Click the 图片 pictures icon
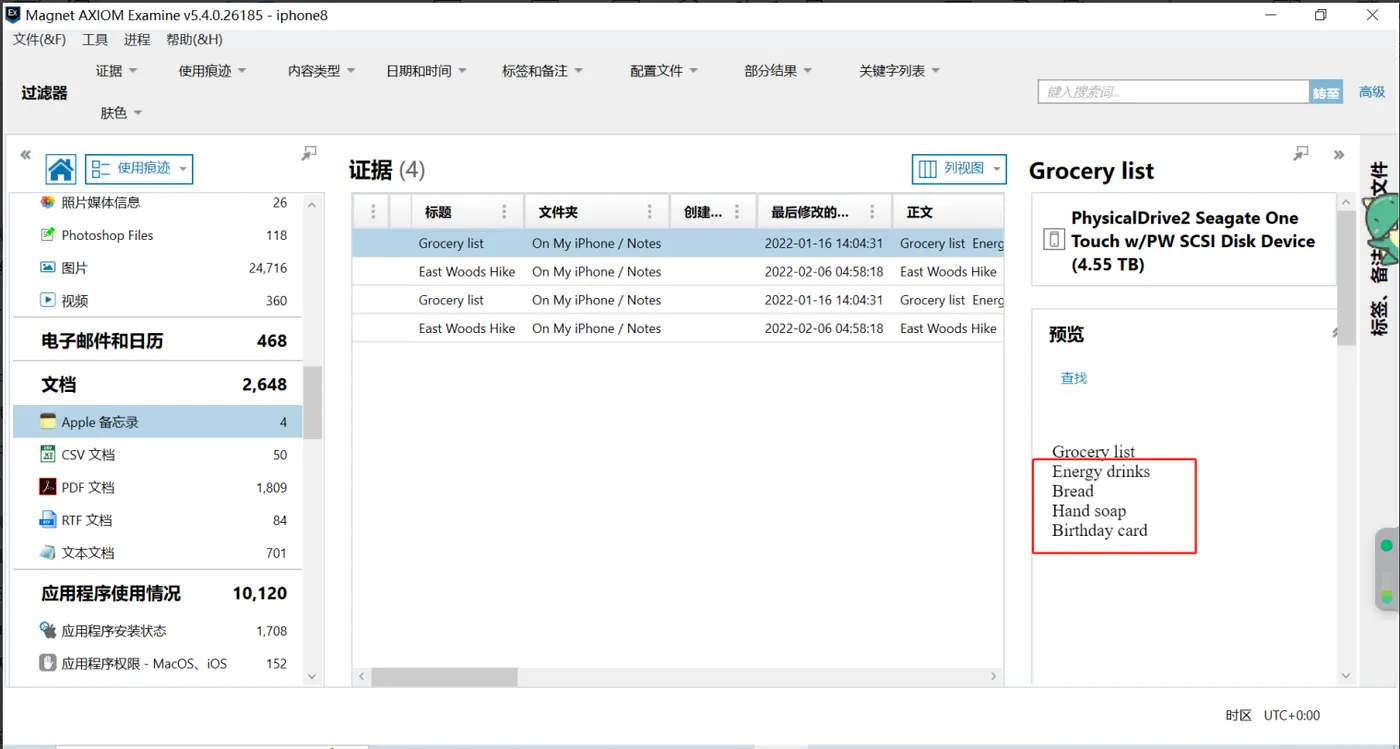Screen dimensions: 1400x749 (x=47, y=268)
